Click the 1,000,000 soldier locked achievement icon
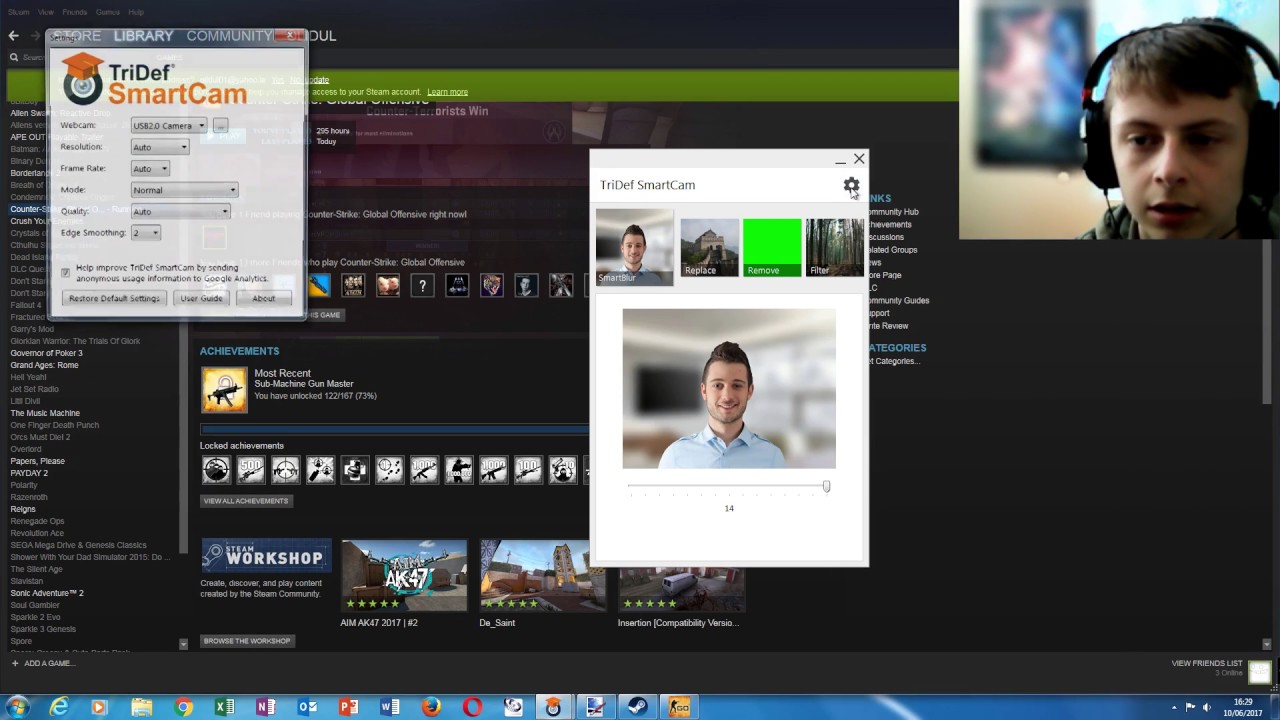 (x=459, y=469)
